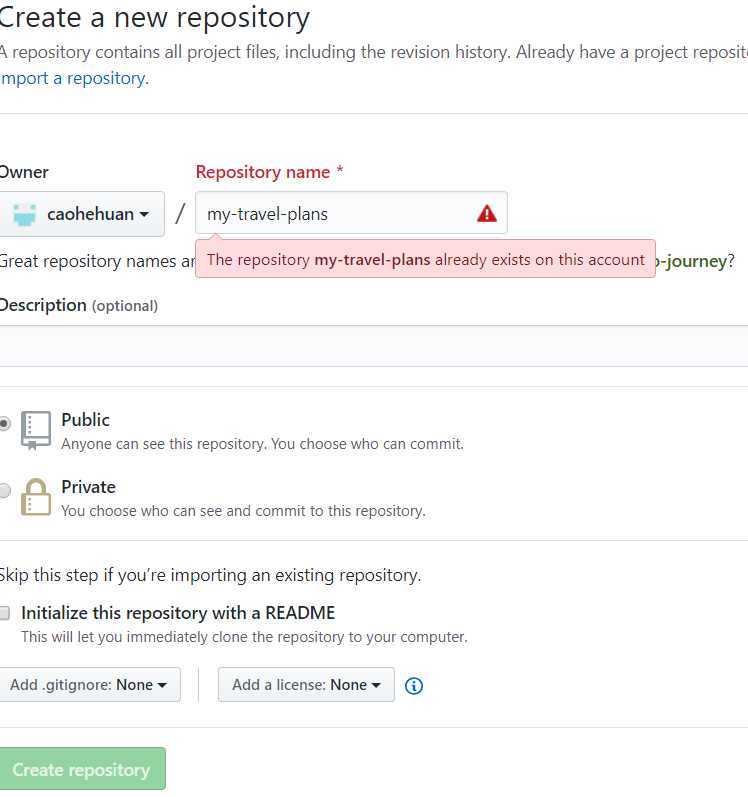The image size is (748, 797).
Task: Click the Create repository button
Action: [x=82, y=769]
